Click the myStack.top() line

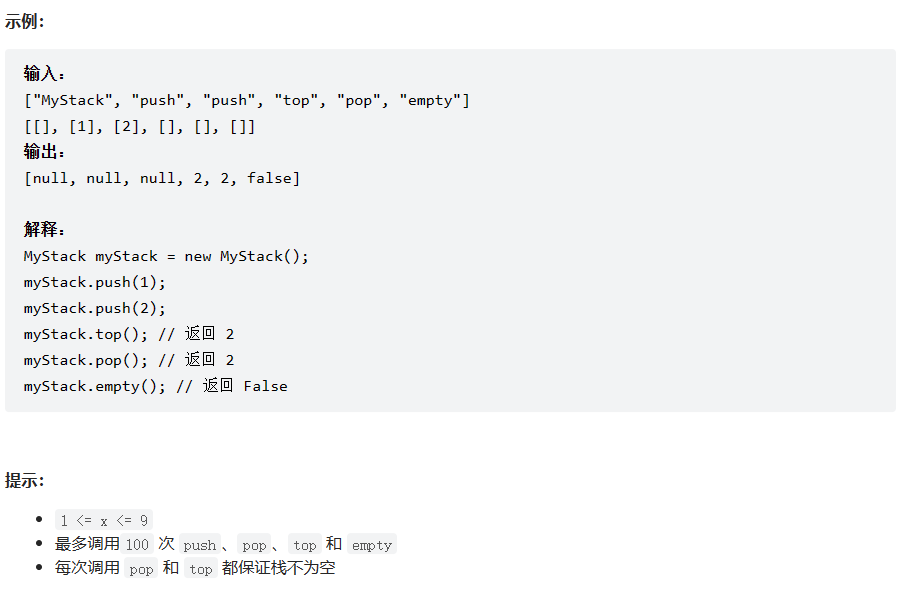click(129, 334)
